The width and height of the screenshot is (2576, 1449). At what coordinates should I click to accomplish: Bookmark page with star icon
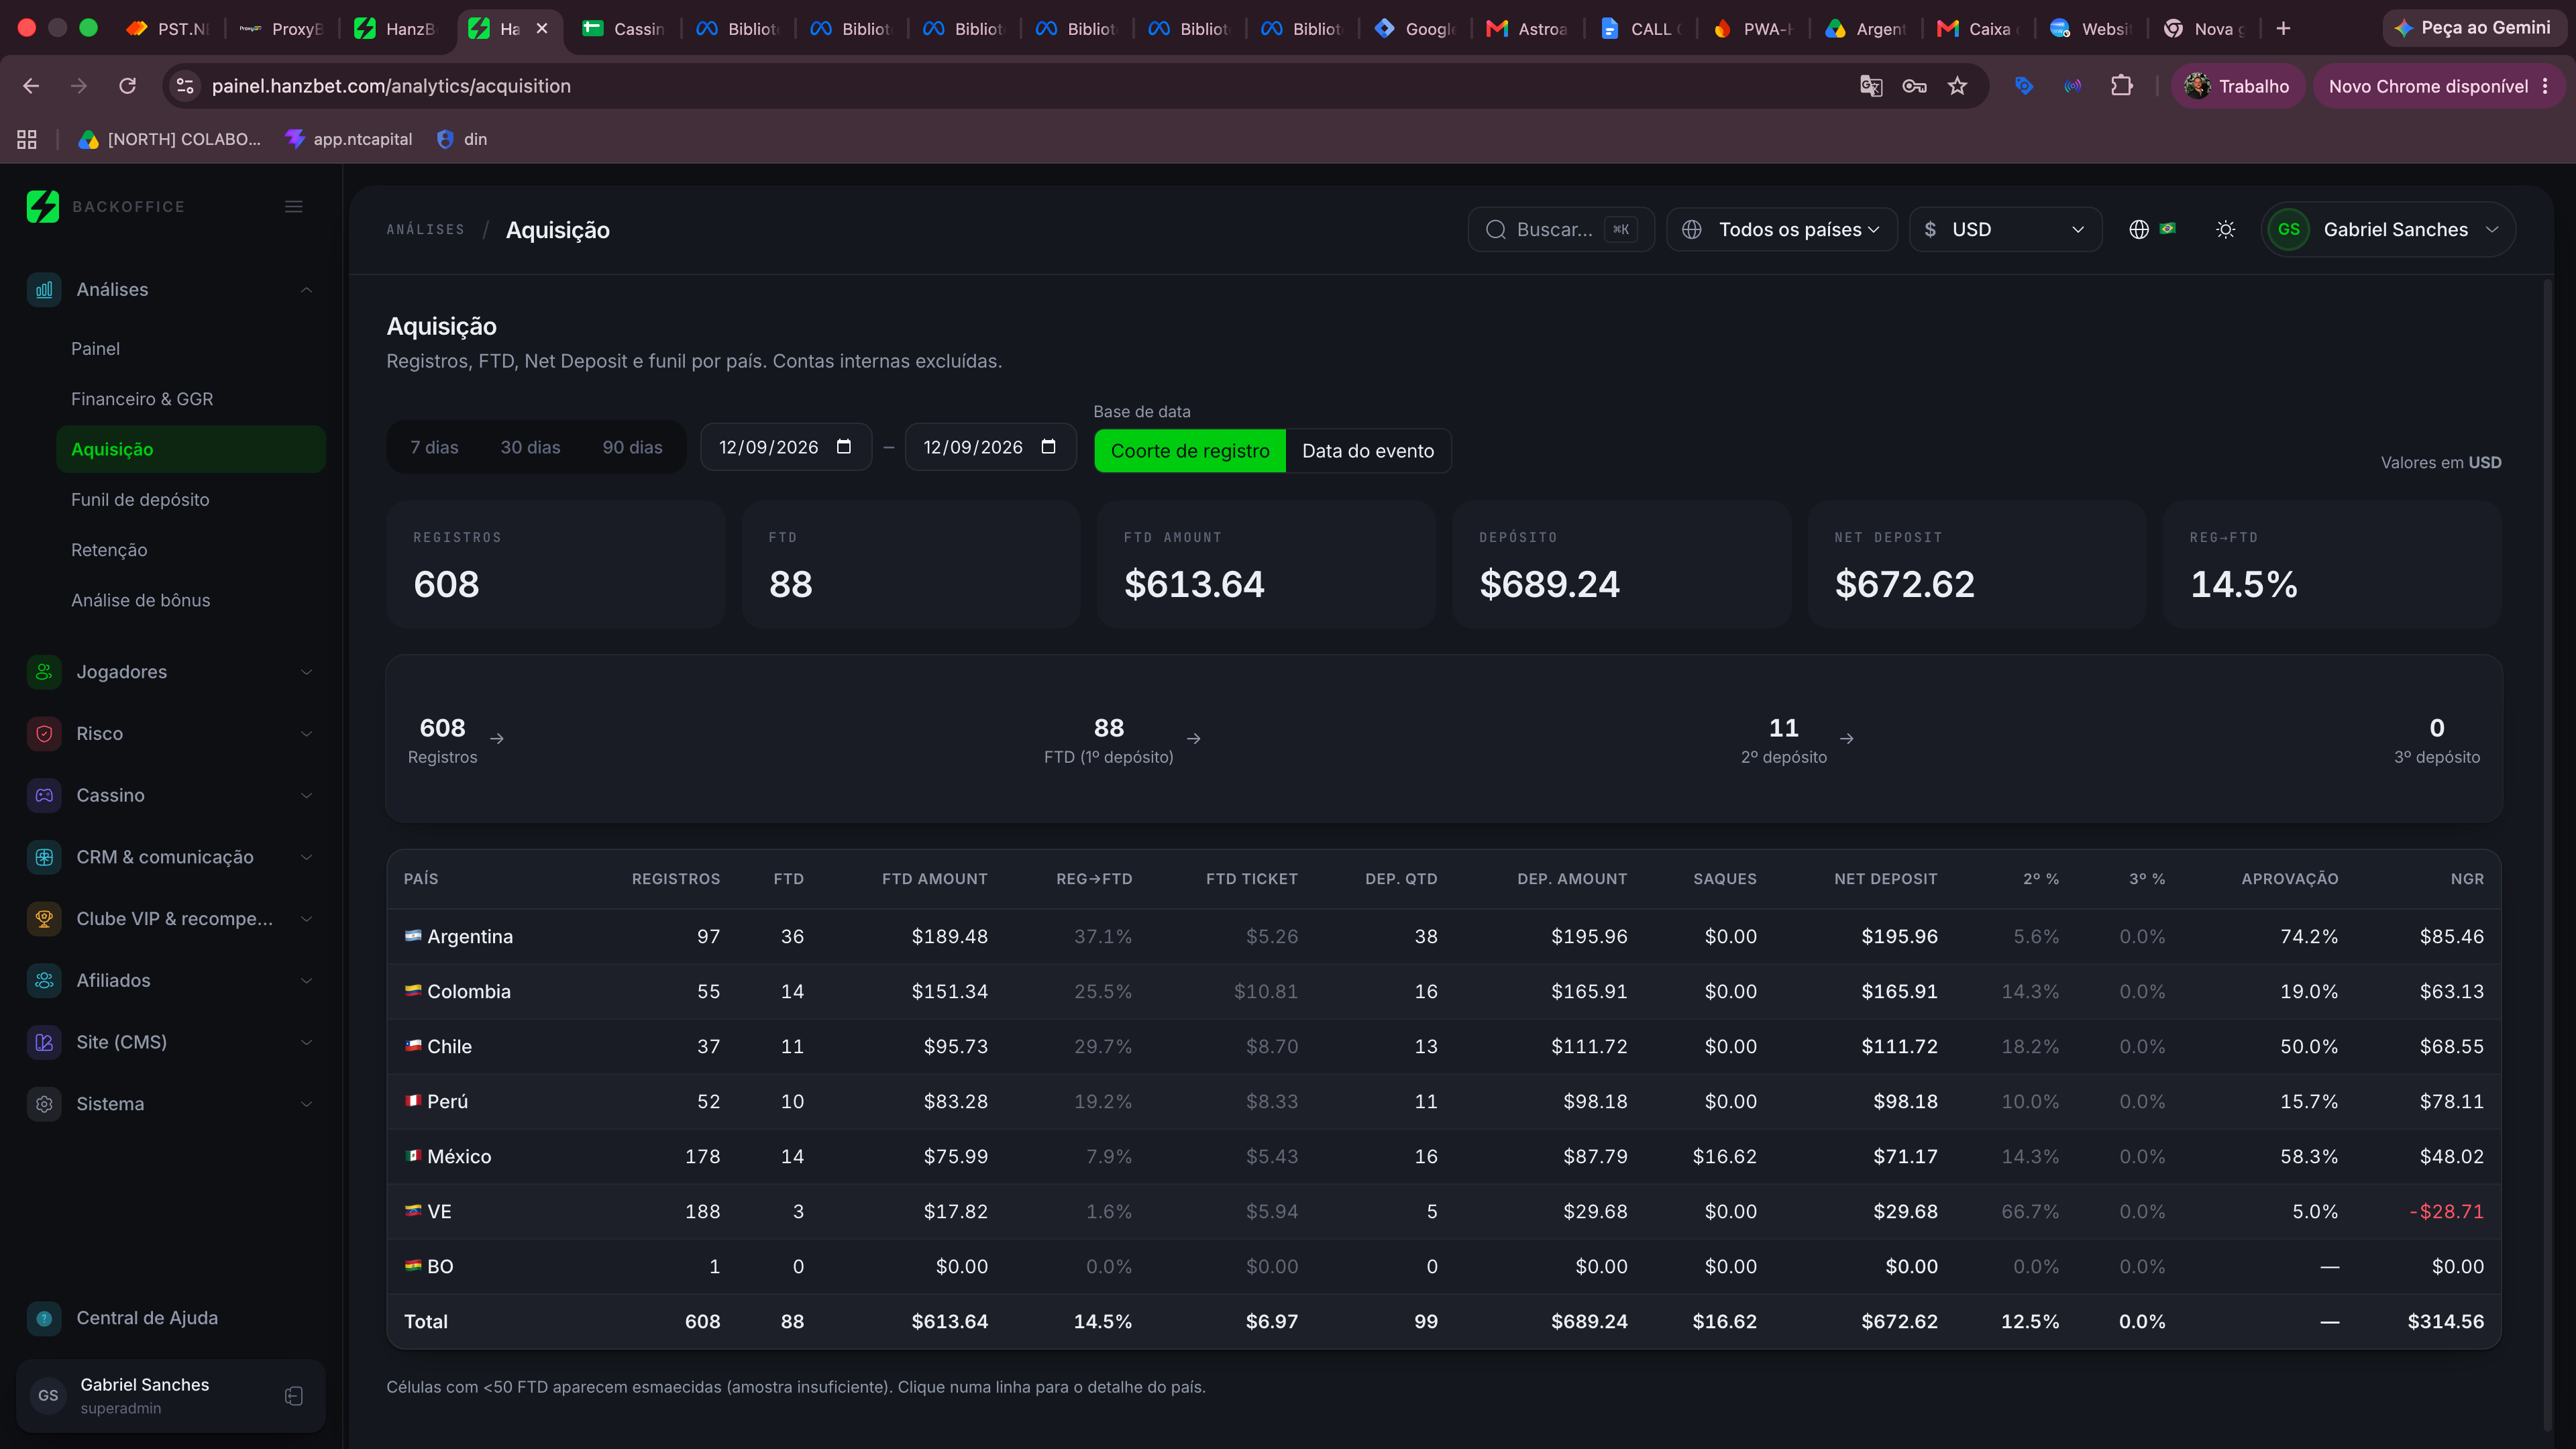click(1957, 86)
